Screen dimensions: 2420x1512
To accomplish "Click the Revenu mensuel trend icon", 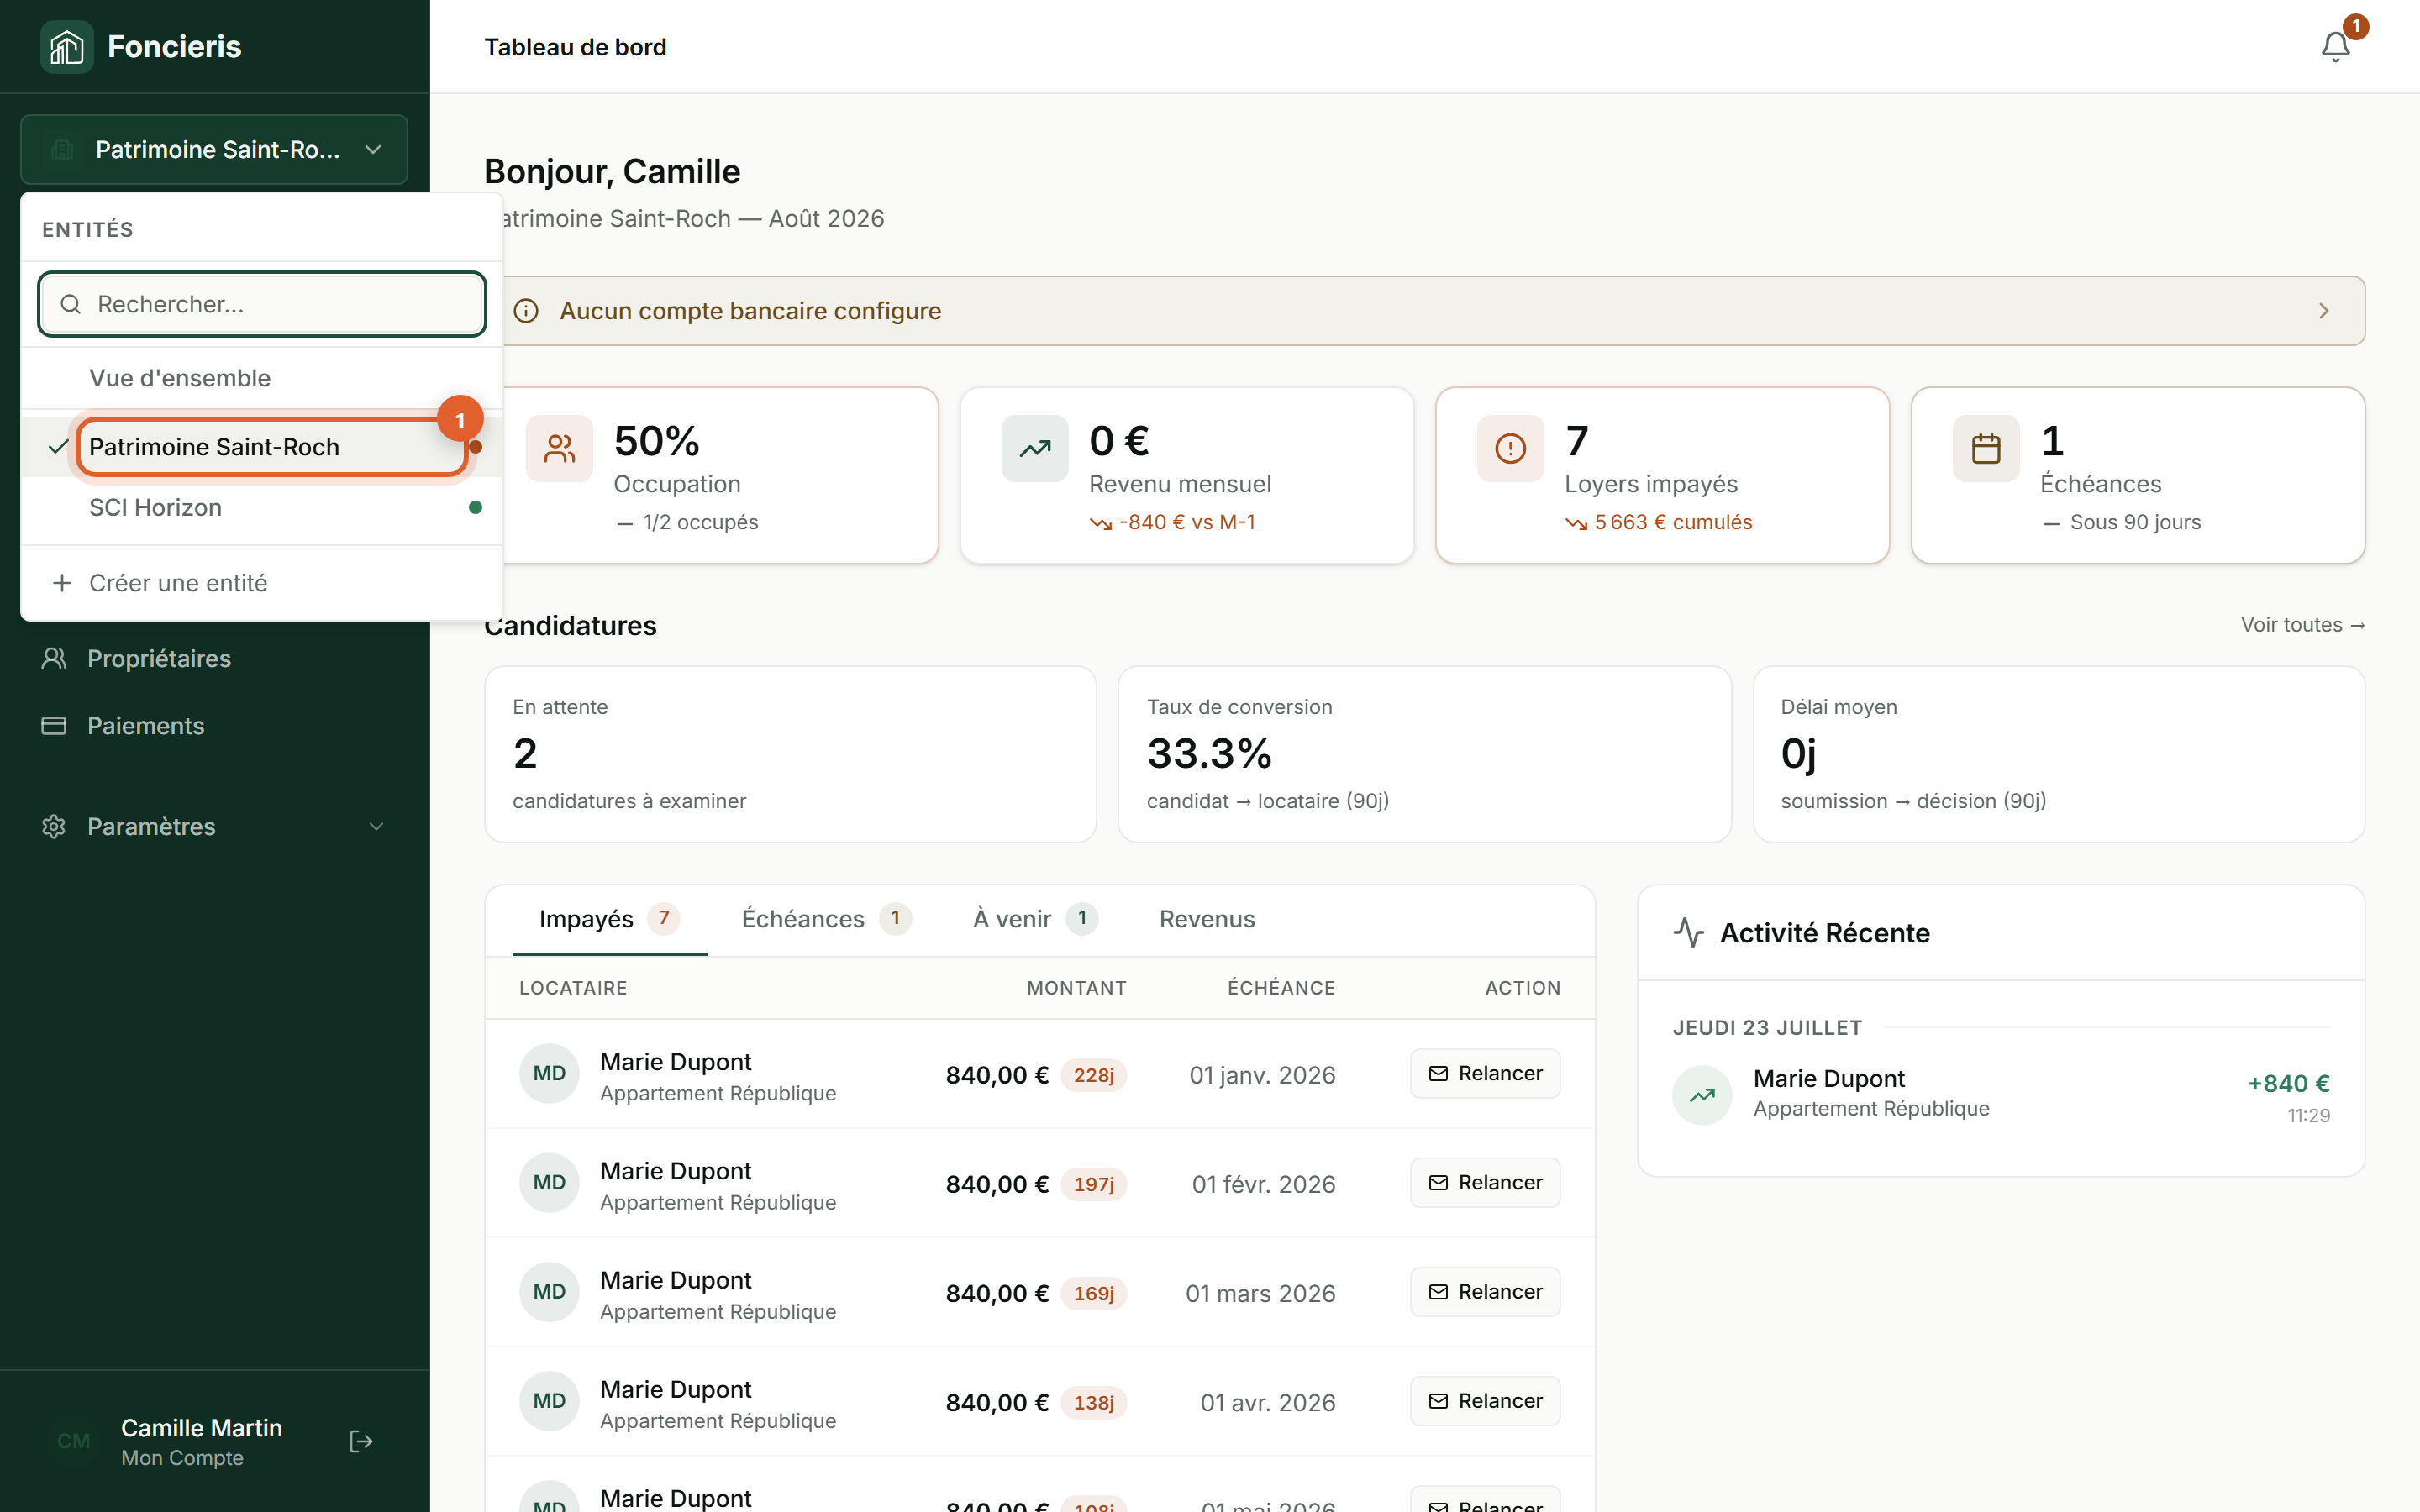I will 1035,449.
